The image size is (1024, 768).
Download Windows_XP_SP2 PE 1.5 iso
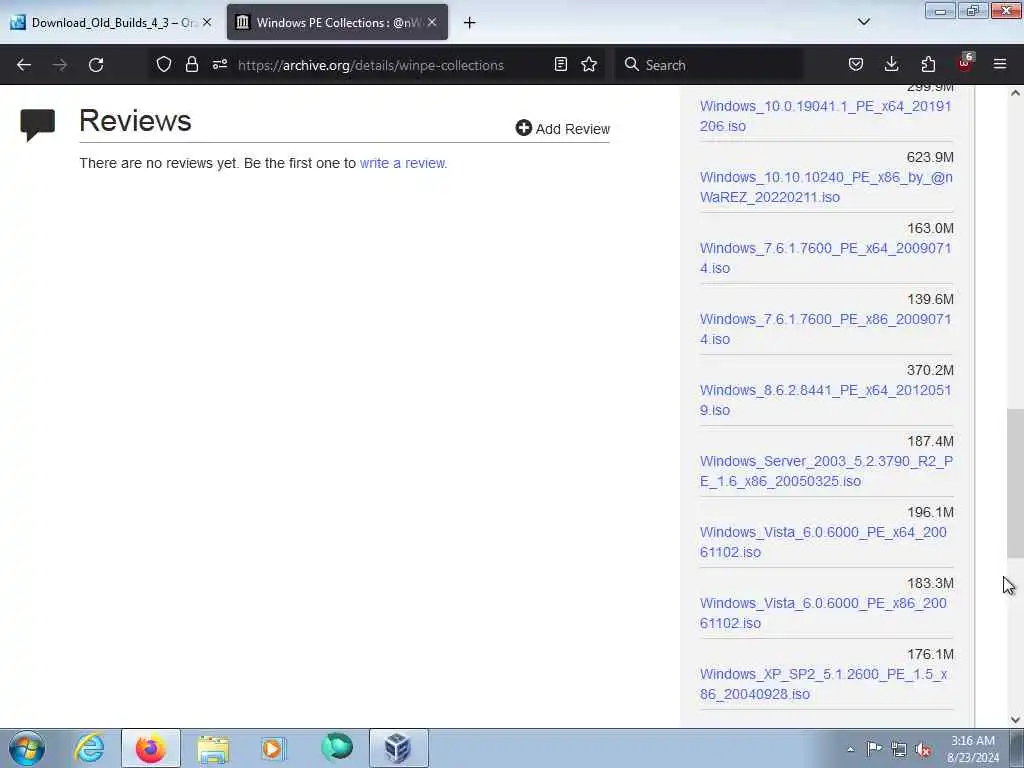point(824,684)
